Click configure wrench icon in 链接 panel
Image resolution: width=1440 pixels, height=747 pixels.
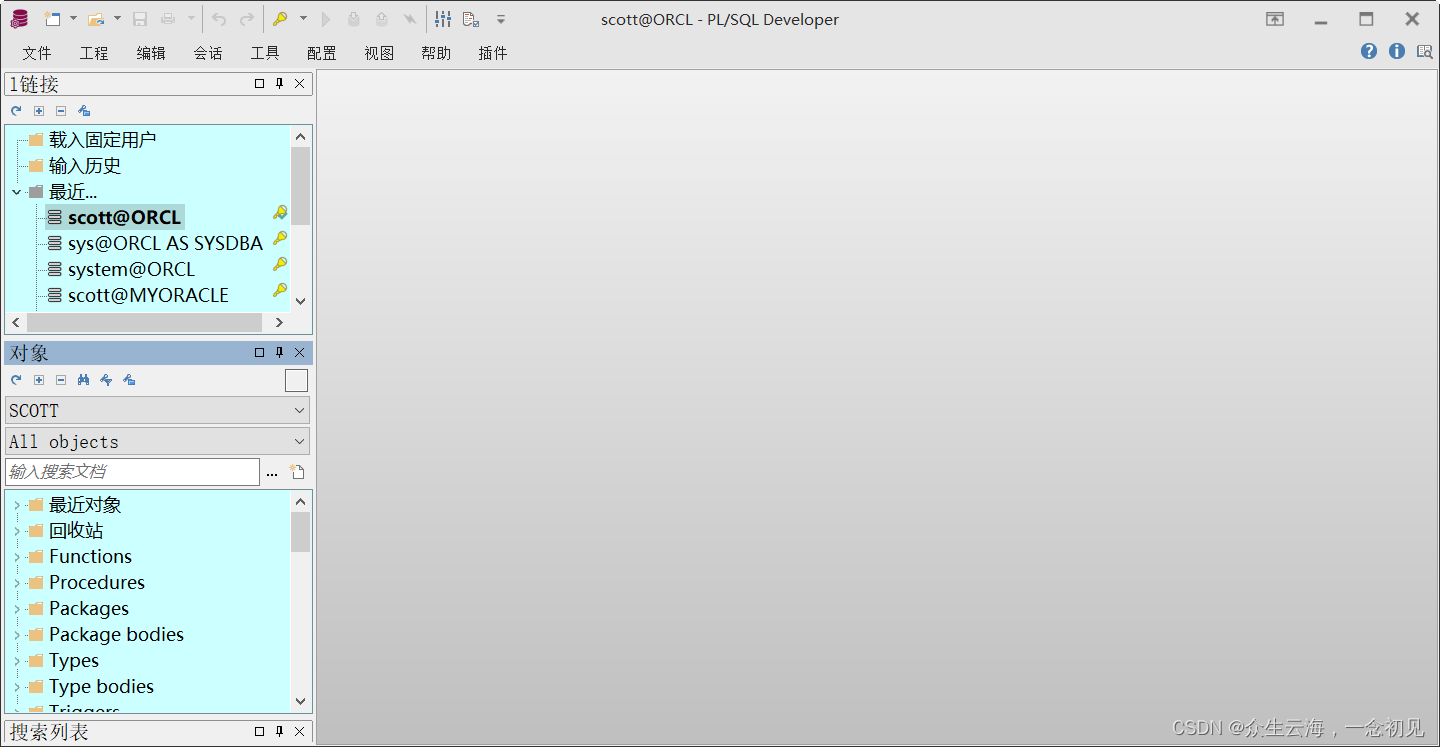coord(84,111)
